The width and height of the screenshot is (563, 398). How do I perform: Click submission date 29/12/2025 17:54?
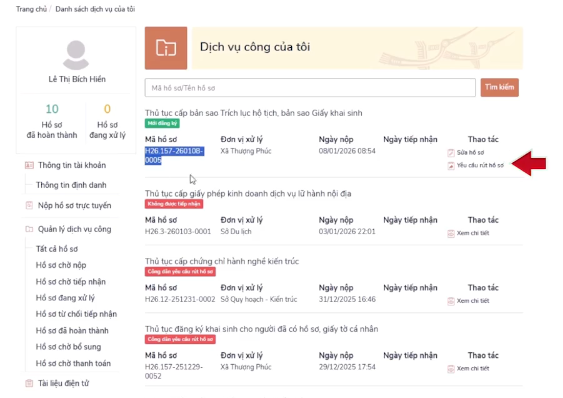347,367
